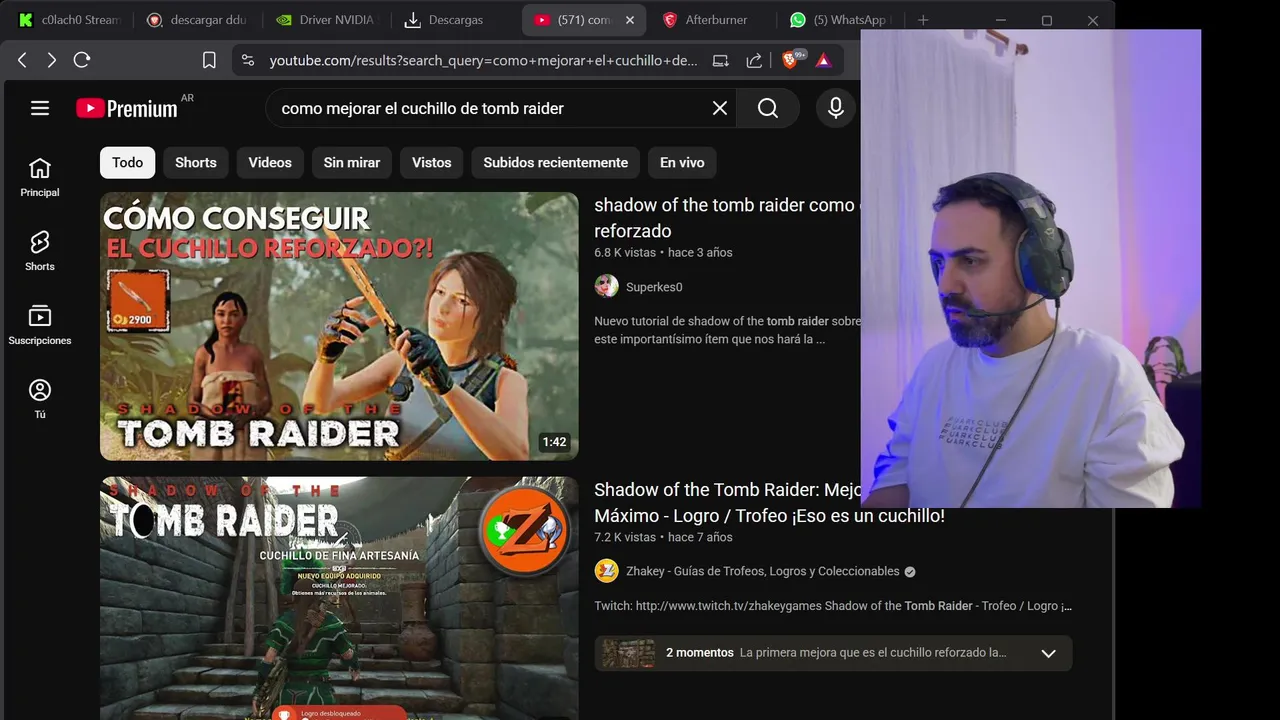This screenshot has height=720, width=1280.
Task: Bookmark this page with bookmark icon
Action: [x=209, y=60]
